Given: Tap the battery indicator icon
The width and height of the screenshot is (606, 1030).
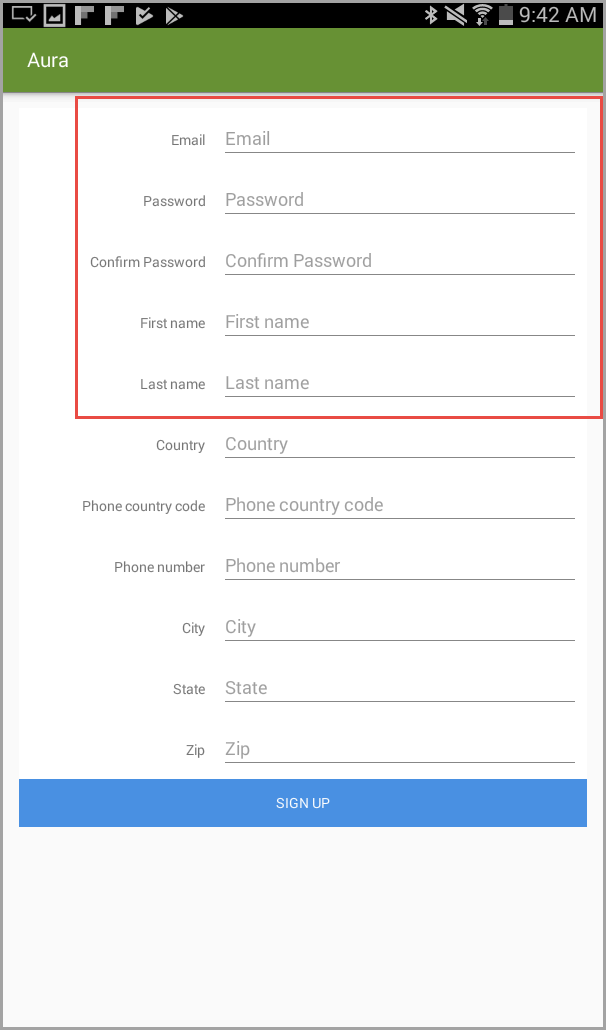Looking at the screenshot, I should click(506, 15).
